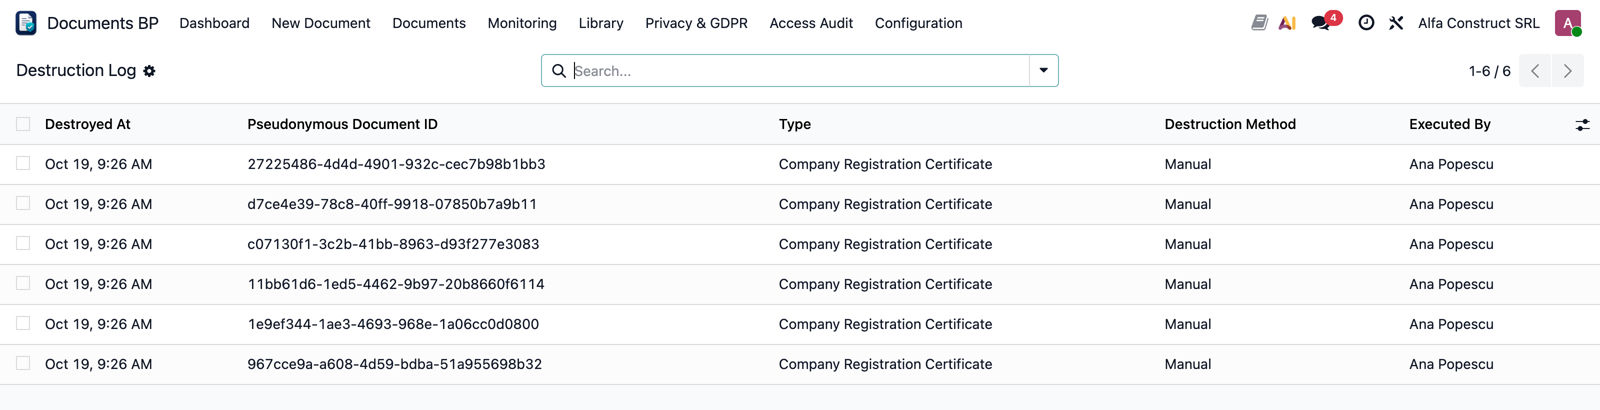Click the 1-6 / 6 pager counter
The image size is (1600, 410).
tap(1490, 71)
